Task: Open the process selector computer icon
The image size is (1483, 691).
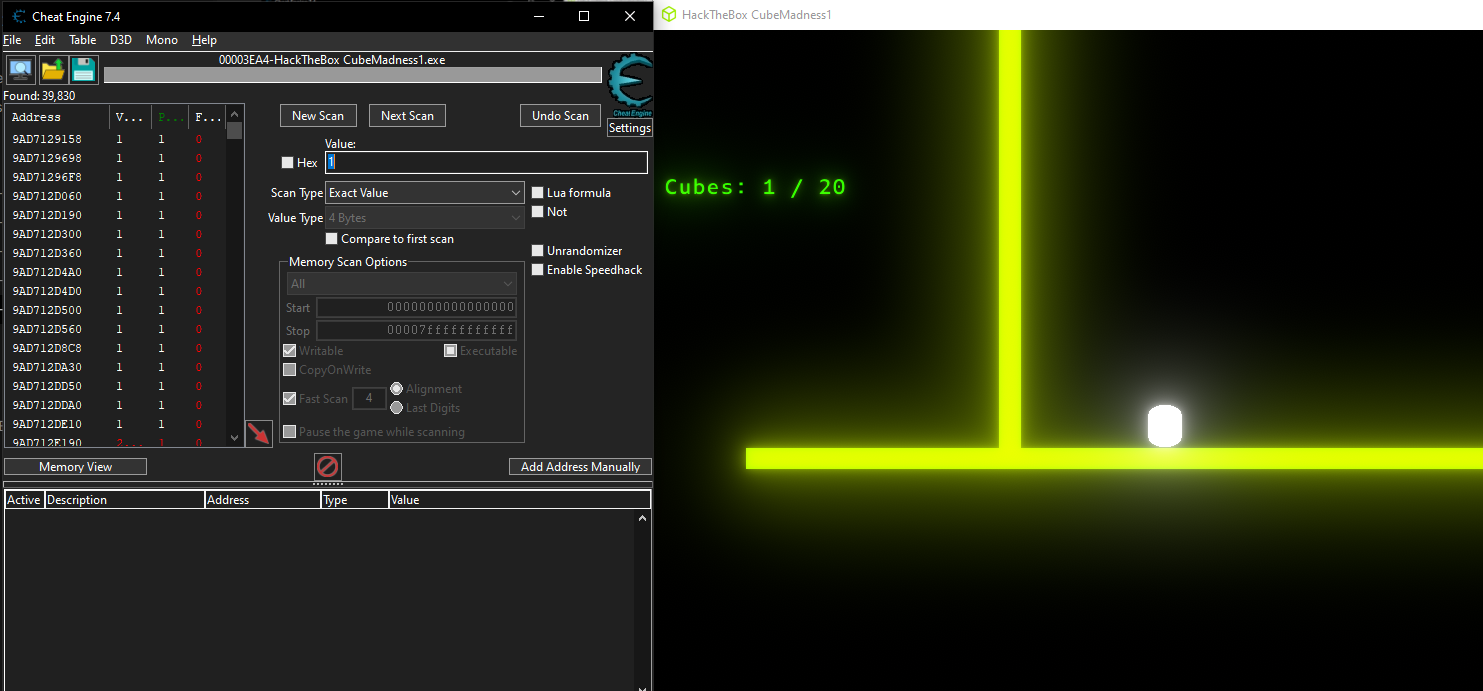Action: click(21, 70)
